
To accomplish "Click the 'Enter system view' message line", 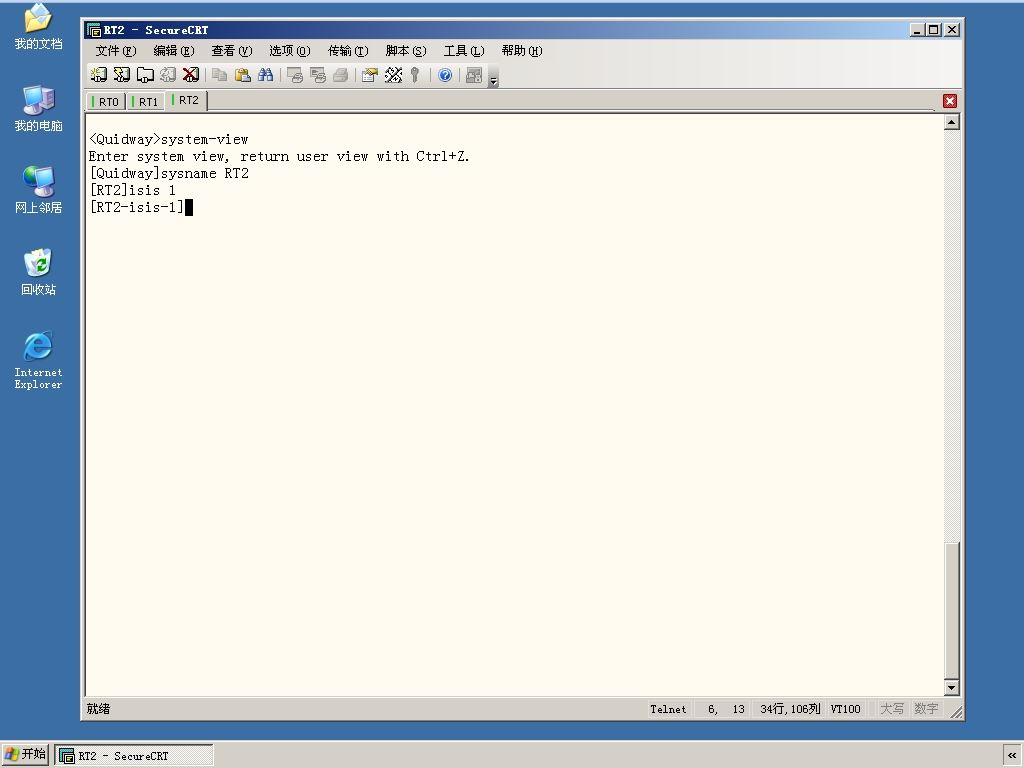I will click(280, 156).
